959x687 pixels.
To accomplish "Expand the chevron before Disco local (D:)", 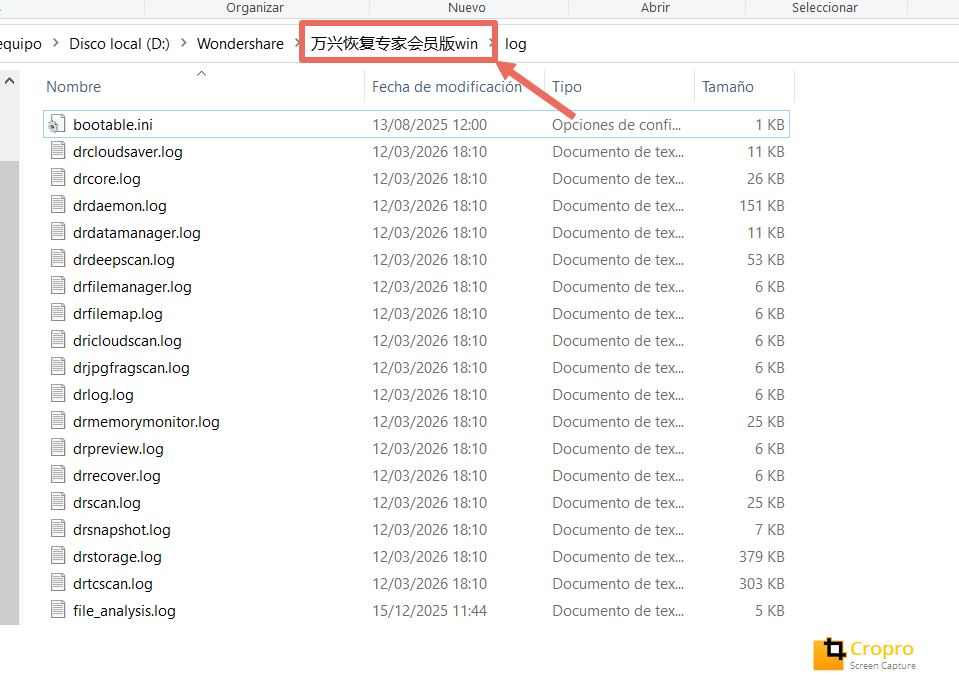I will (56, 43).
